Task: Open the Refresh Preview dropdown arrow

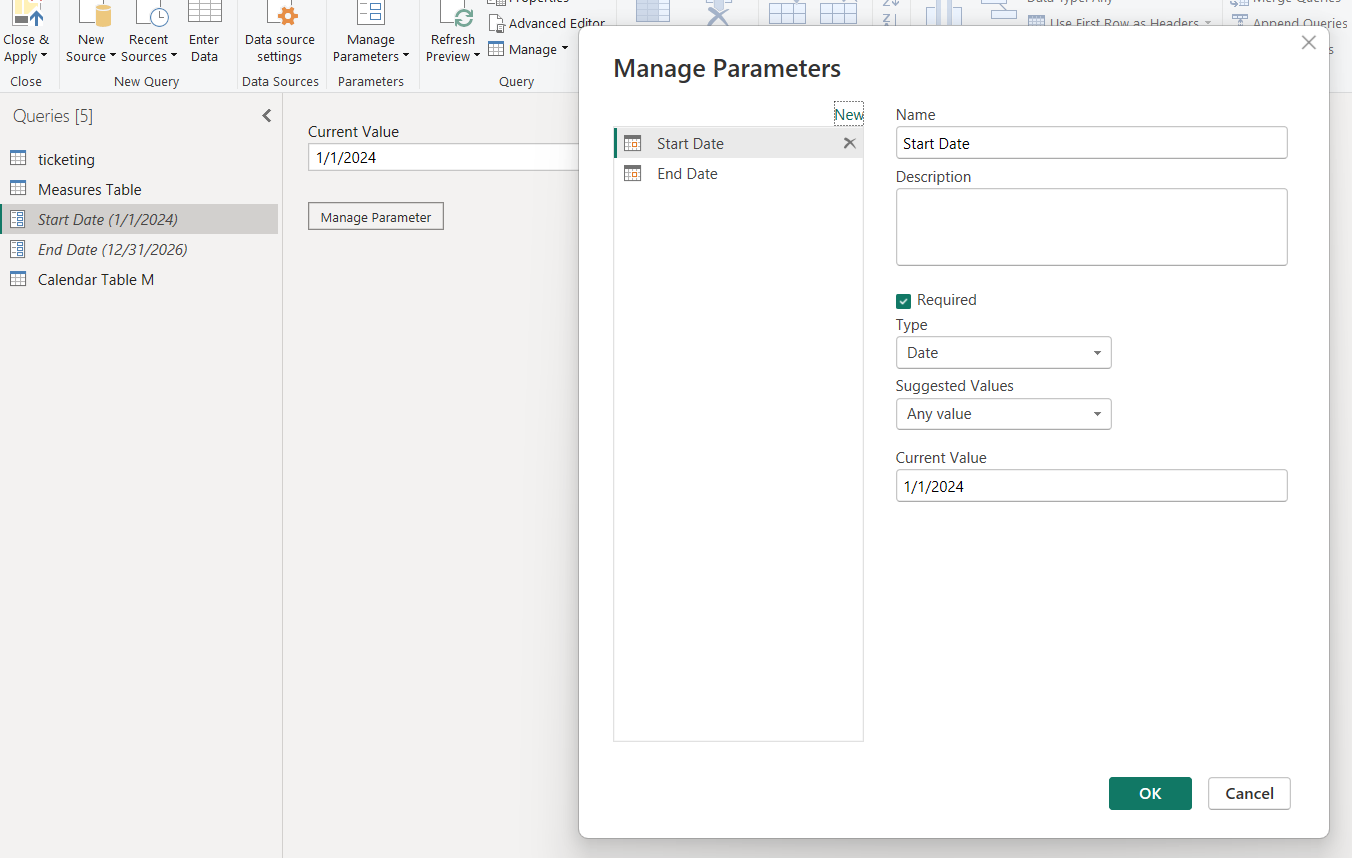Action: [477, 57]
